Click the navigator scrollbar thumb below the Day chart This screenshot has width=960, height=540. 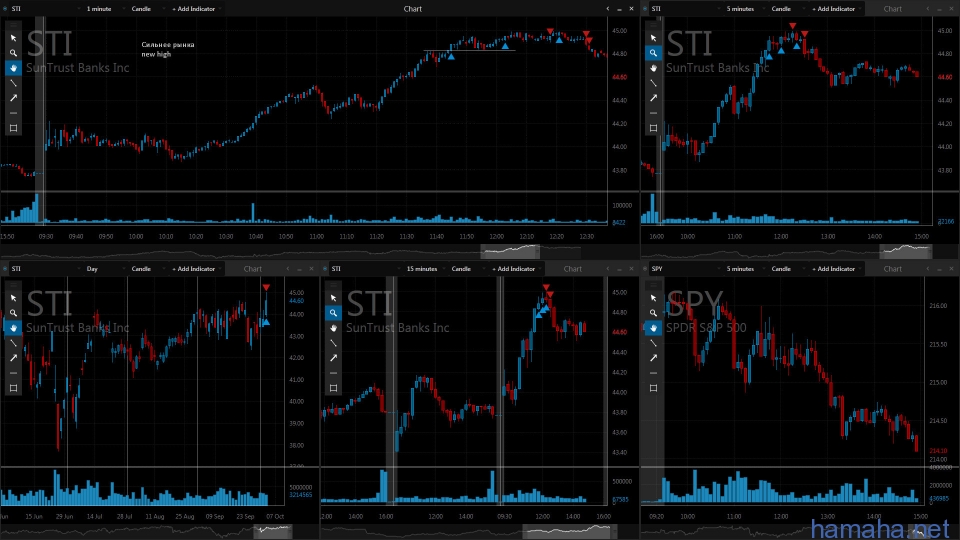point(272,530)
